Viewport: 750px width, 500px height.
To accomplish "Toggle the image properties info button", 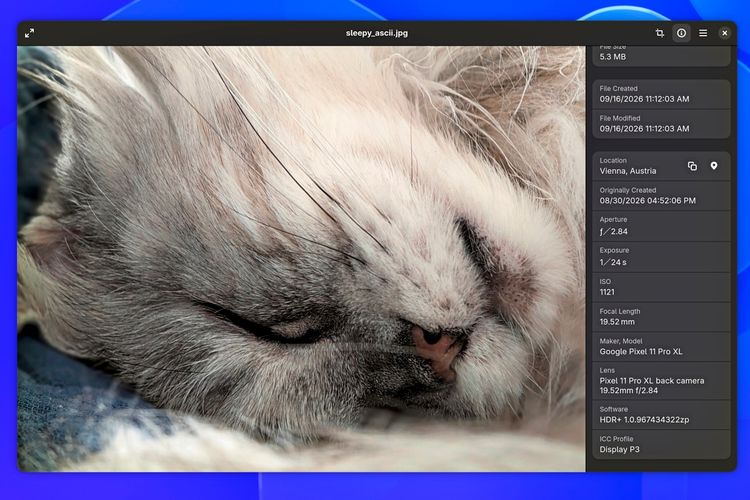I will pos(681,33).
